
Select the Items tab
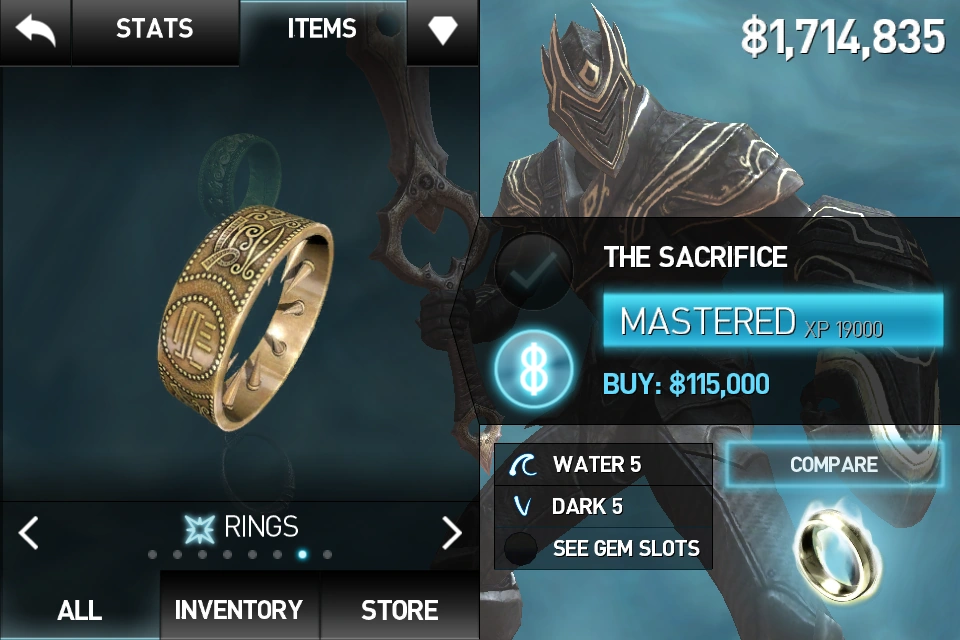click(322, 29)
